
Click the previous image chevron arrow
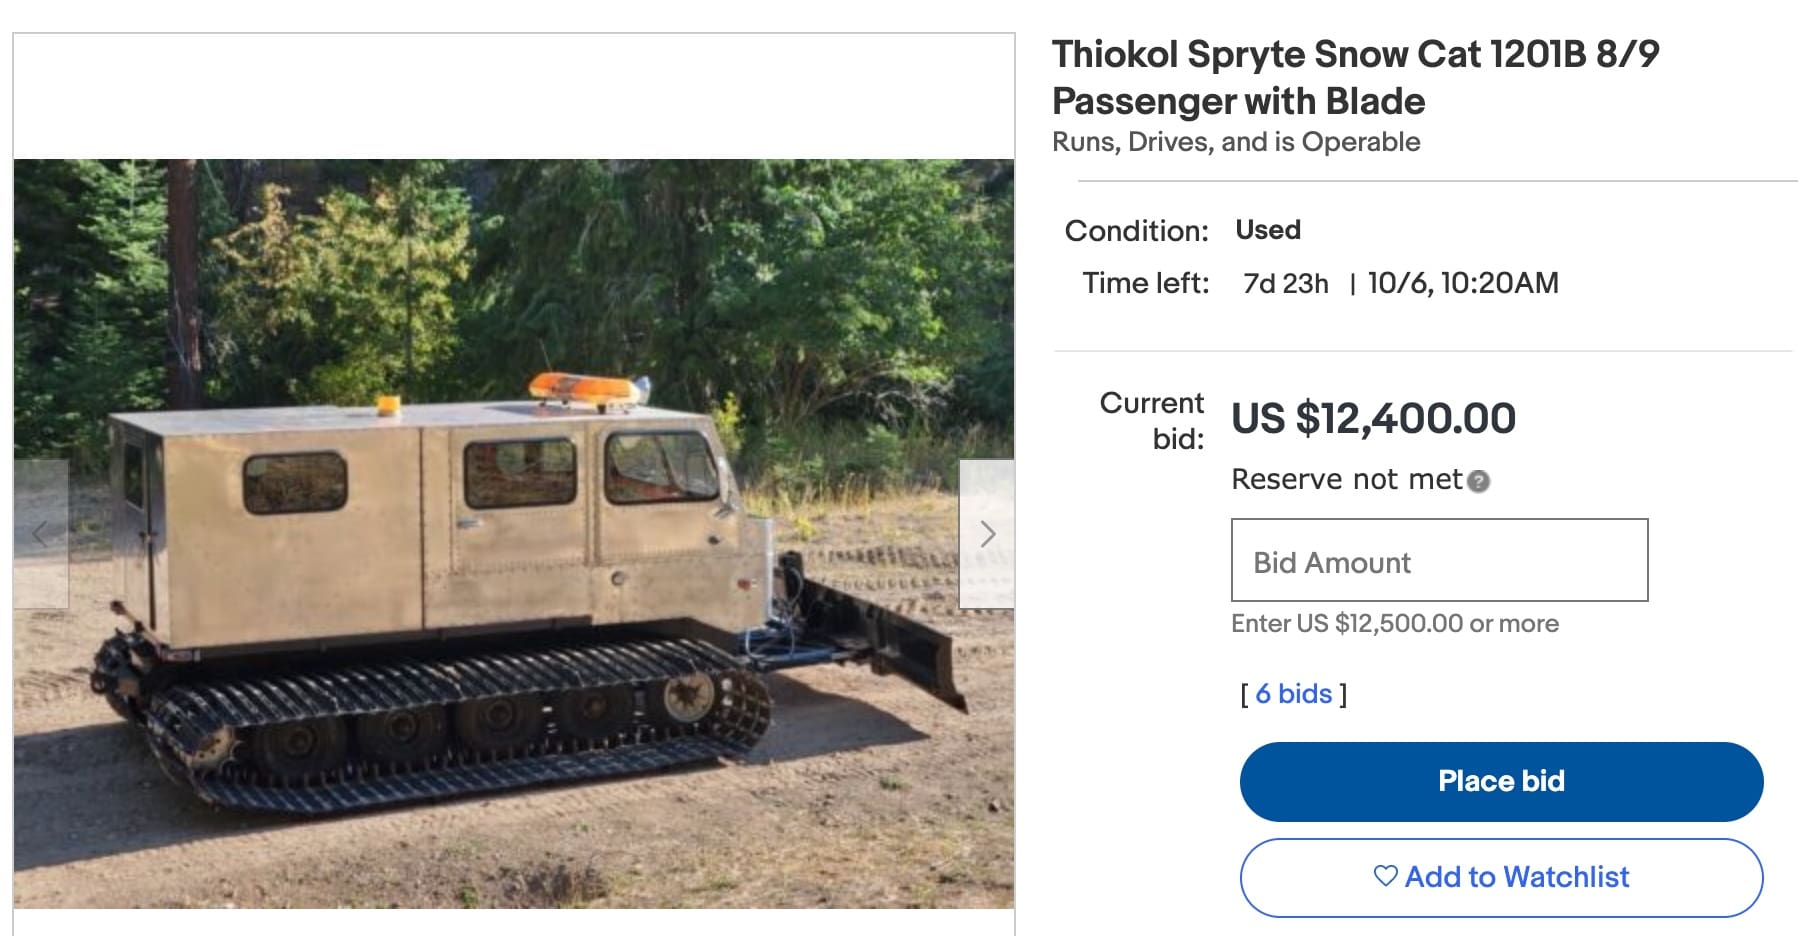[40, 534]
